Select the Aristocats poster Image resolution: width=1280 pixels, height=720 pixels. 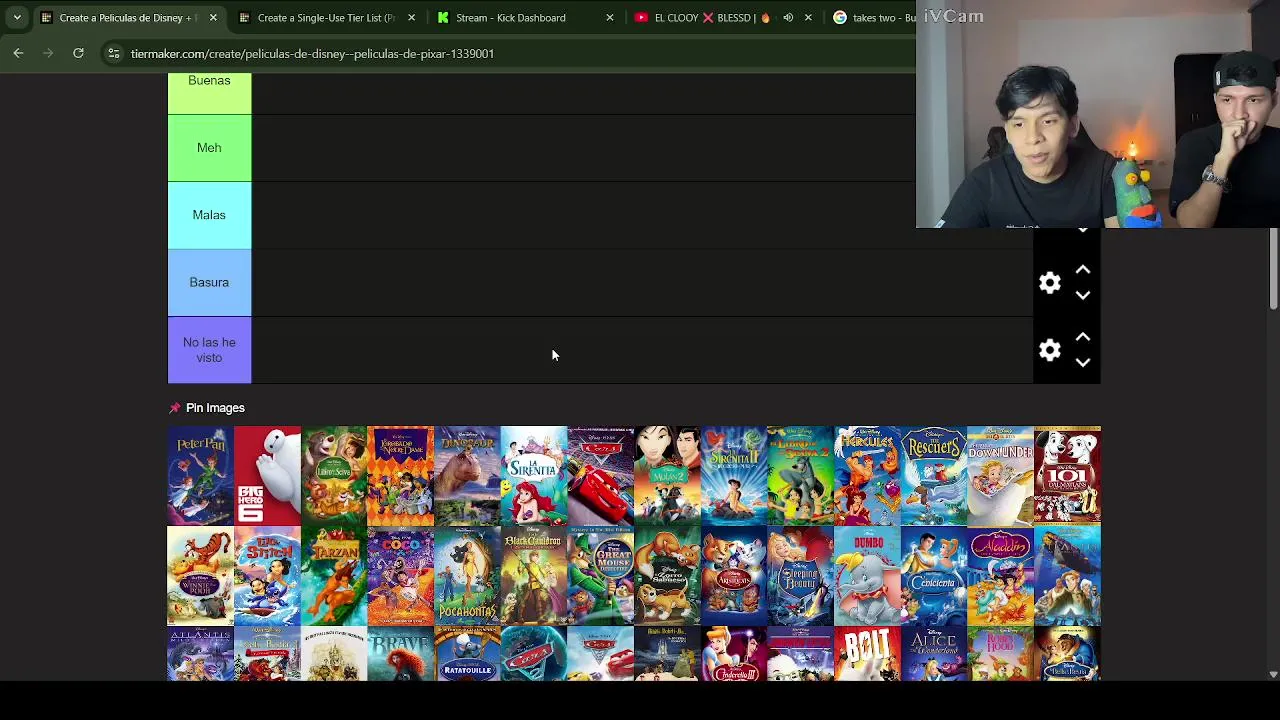pyautogui.click(x=733, y=576)
